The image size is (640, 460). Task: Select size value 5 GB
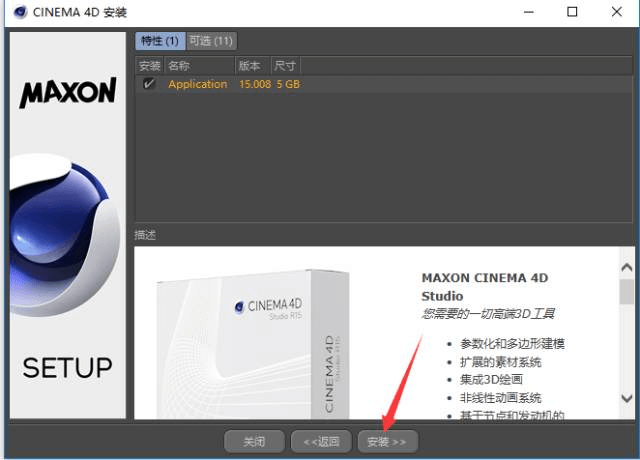pyautogui.click(x=288, y=84)
